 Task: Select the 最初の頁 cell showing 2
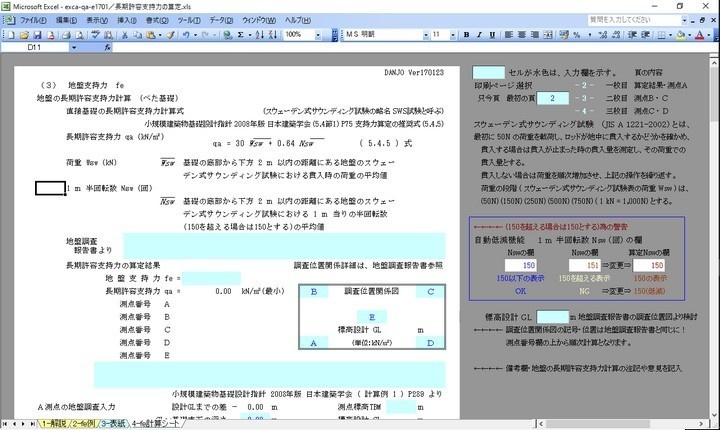click(552, 98)
